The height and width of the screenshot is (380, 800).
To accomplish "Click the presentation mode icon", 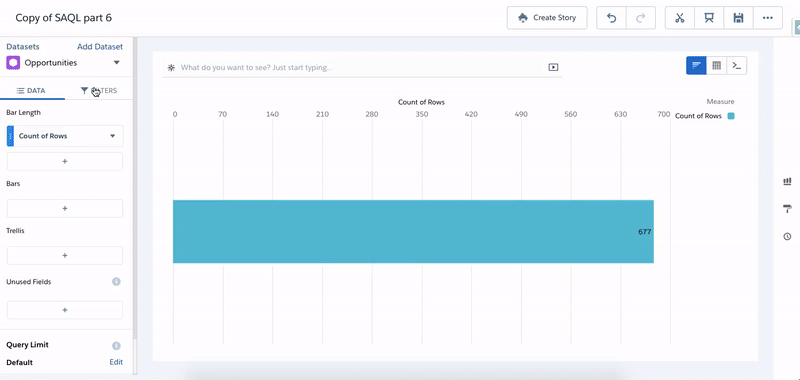I will [x=709, y=18].
